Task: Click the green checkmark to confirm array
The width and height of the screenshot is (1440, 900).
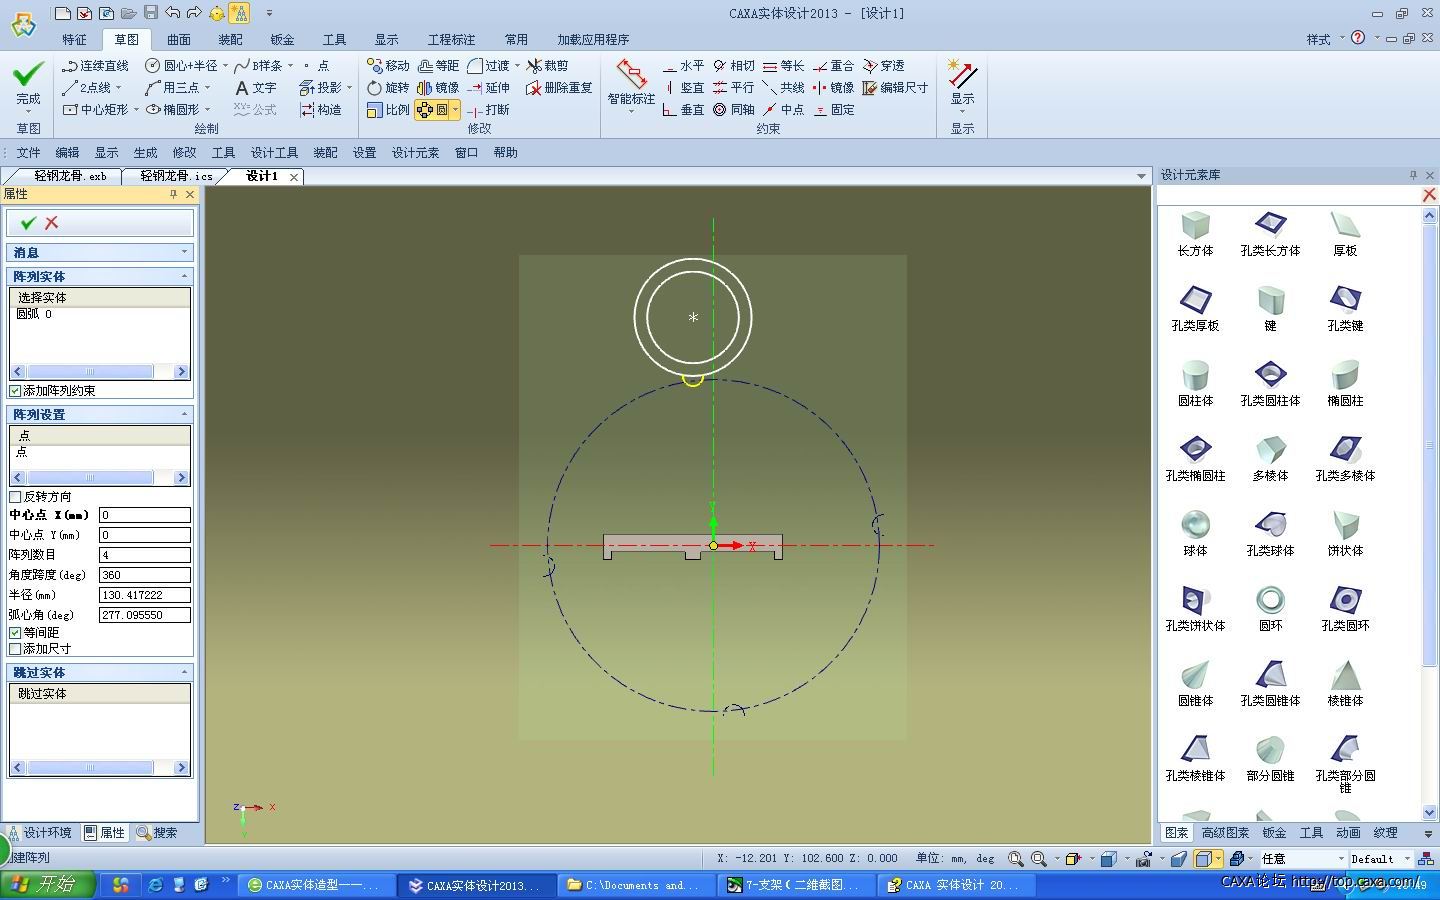Action: click(28, 223)
